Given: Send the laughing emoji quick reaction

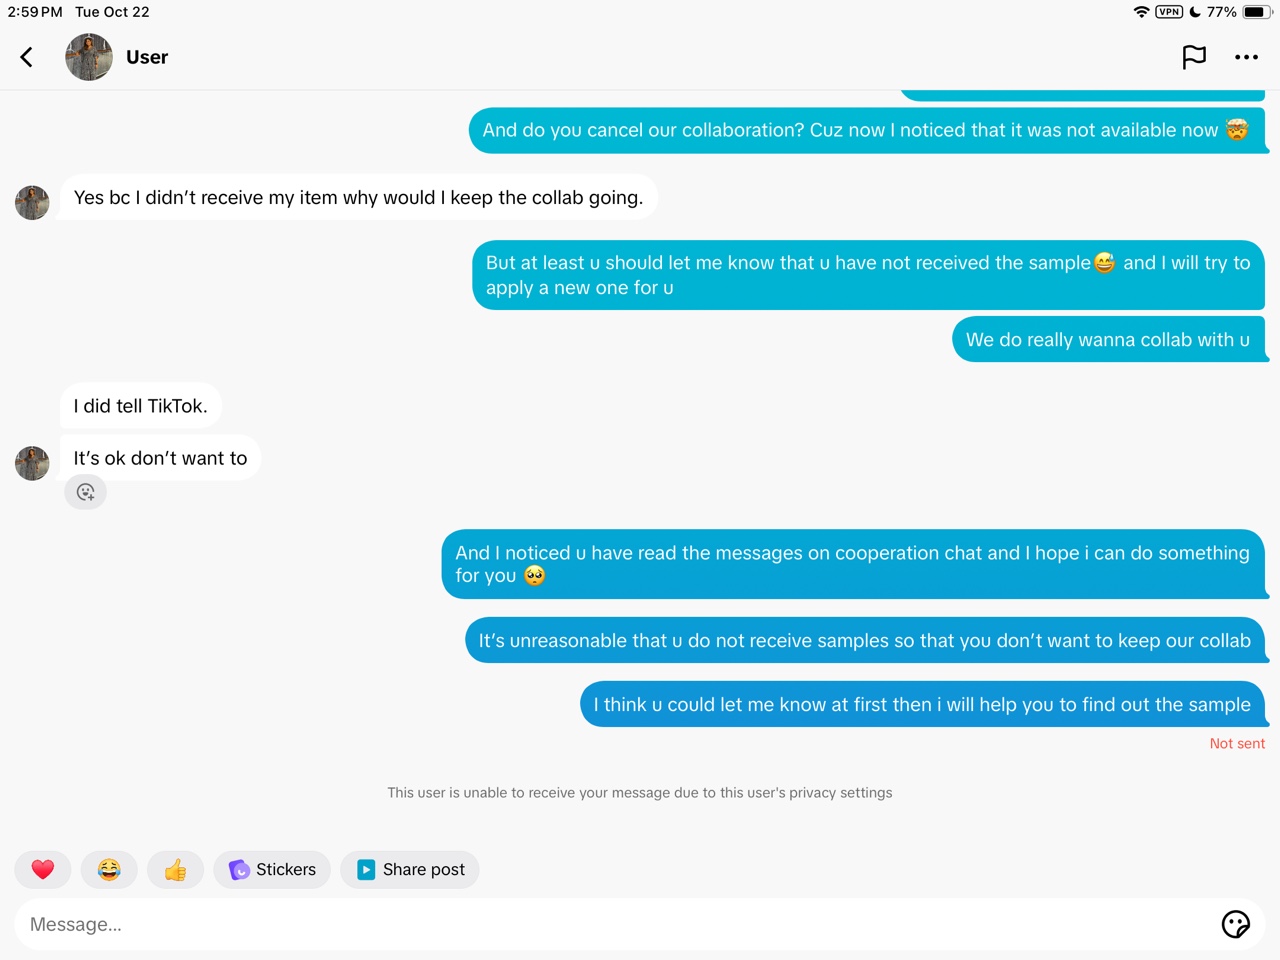Looking at the screenshot, I should (109, 869).
